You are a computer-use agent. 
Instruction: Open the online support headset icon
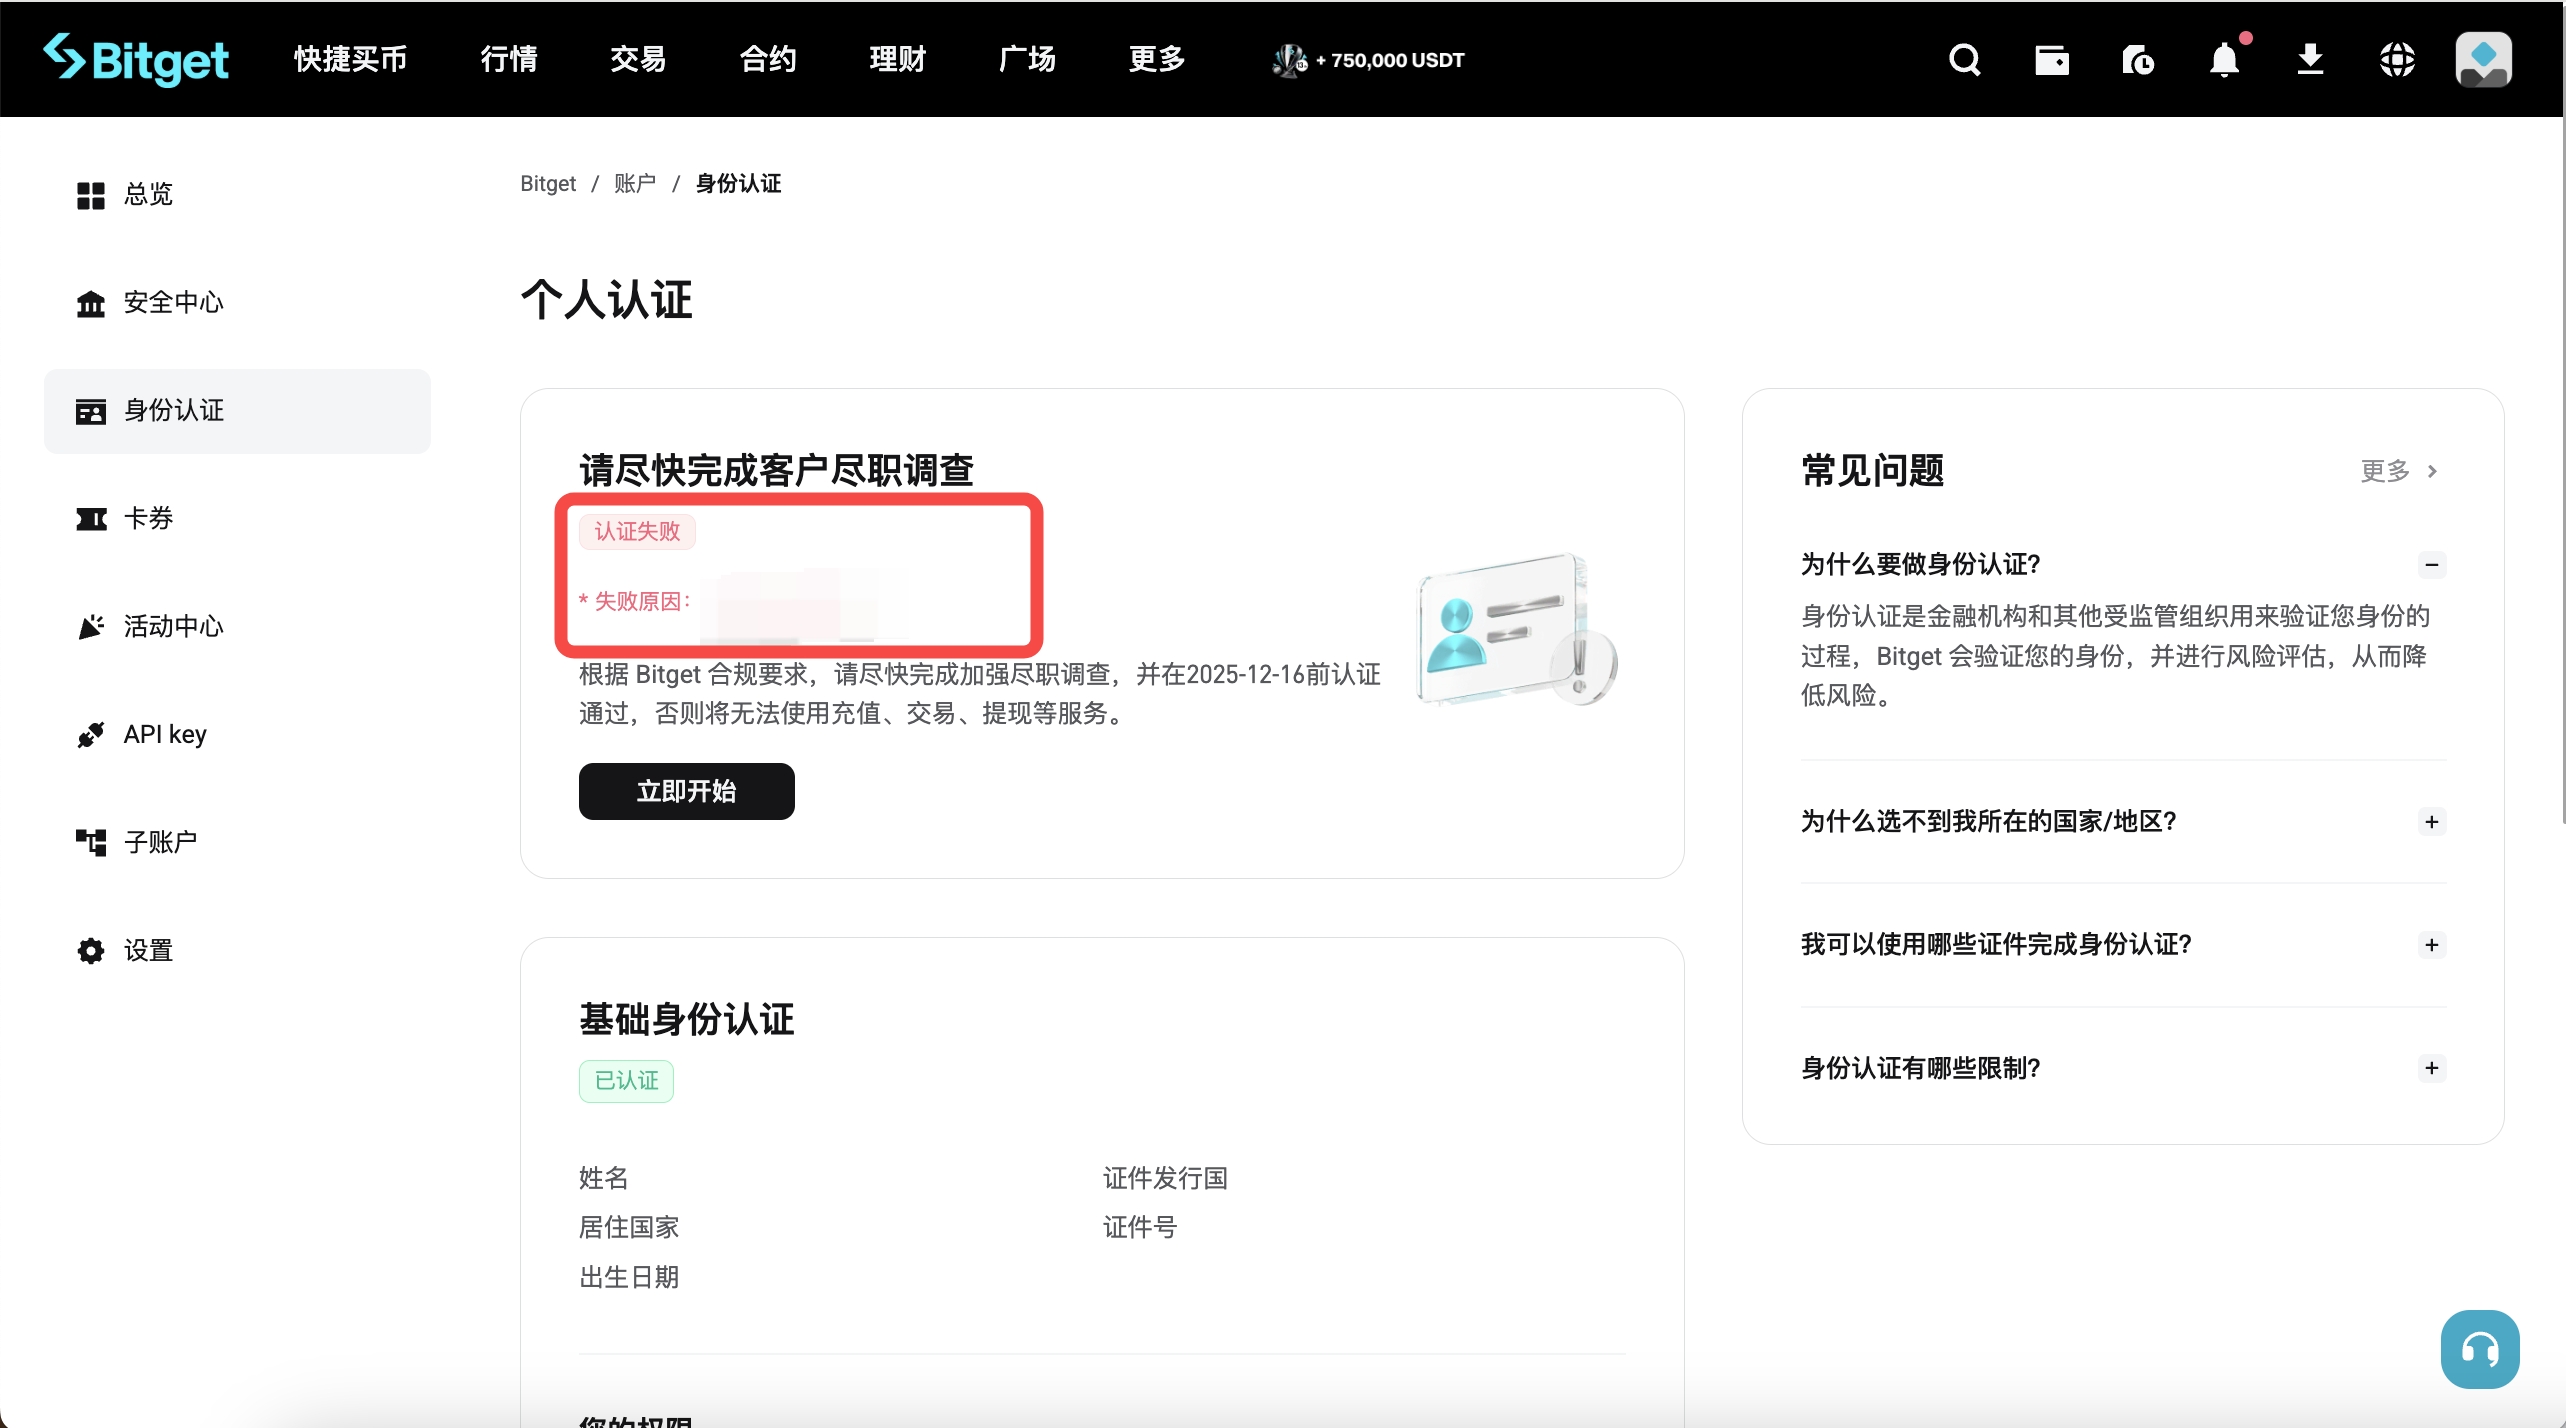click(2478, 1348)
